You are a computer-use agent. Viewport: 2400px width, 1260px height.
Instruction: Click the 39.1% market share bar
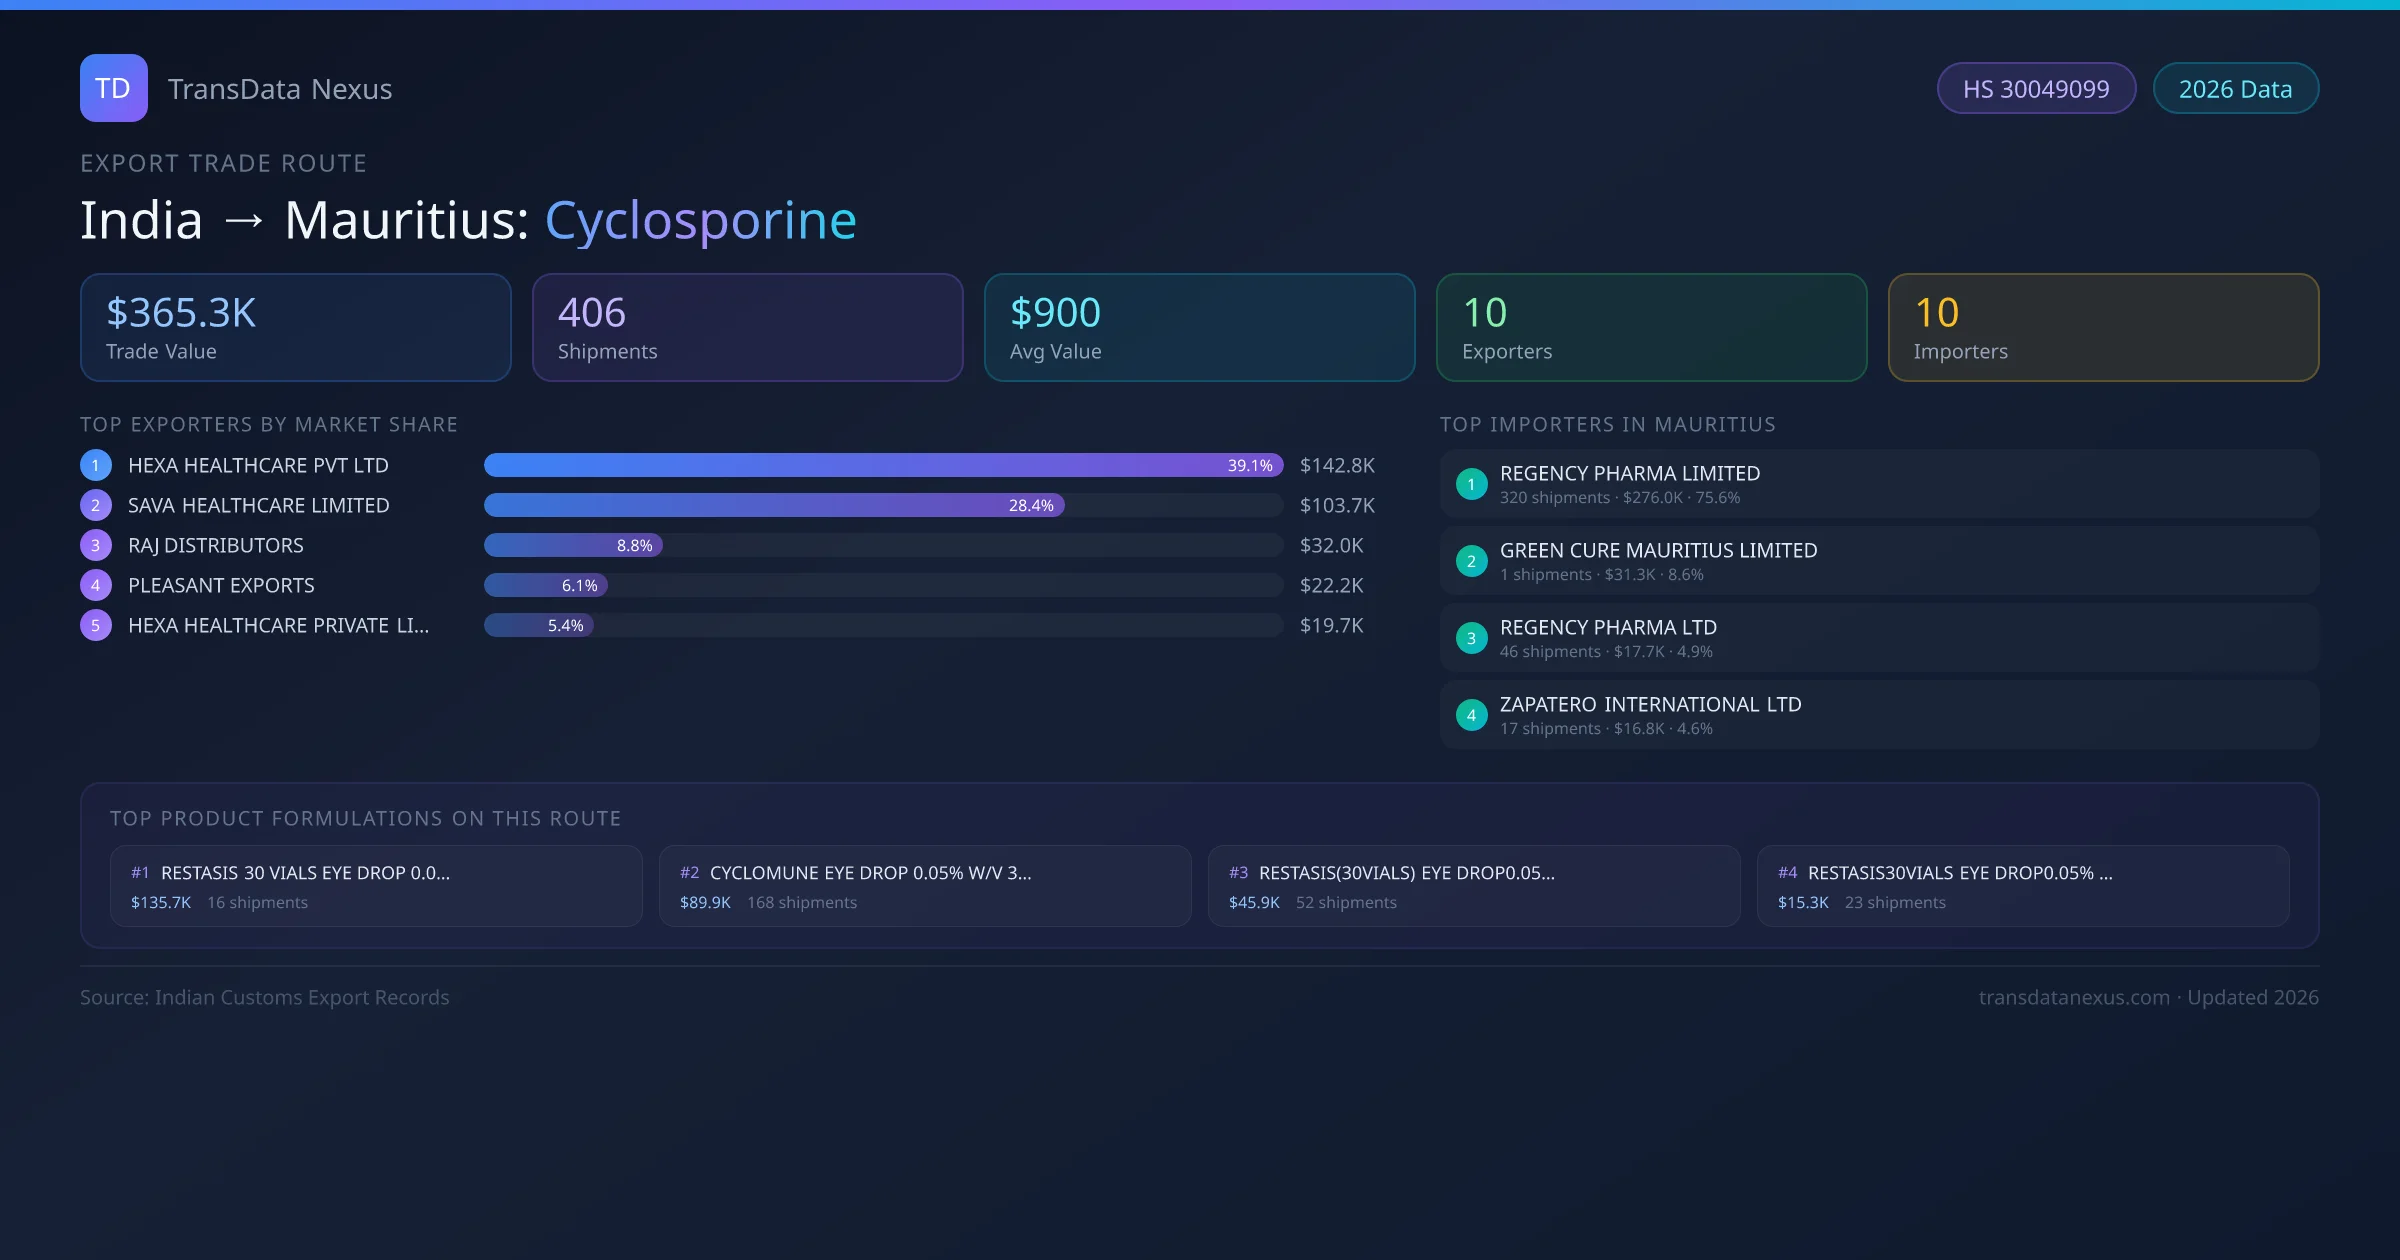pos(882,465)
